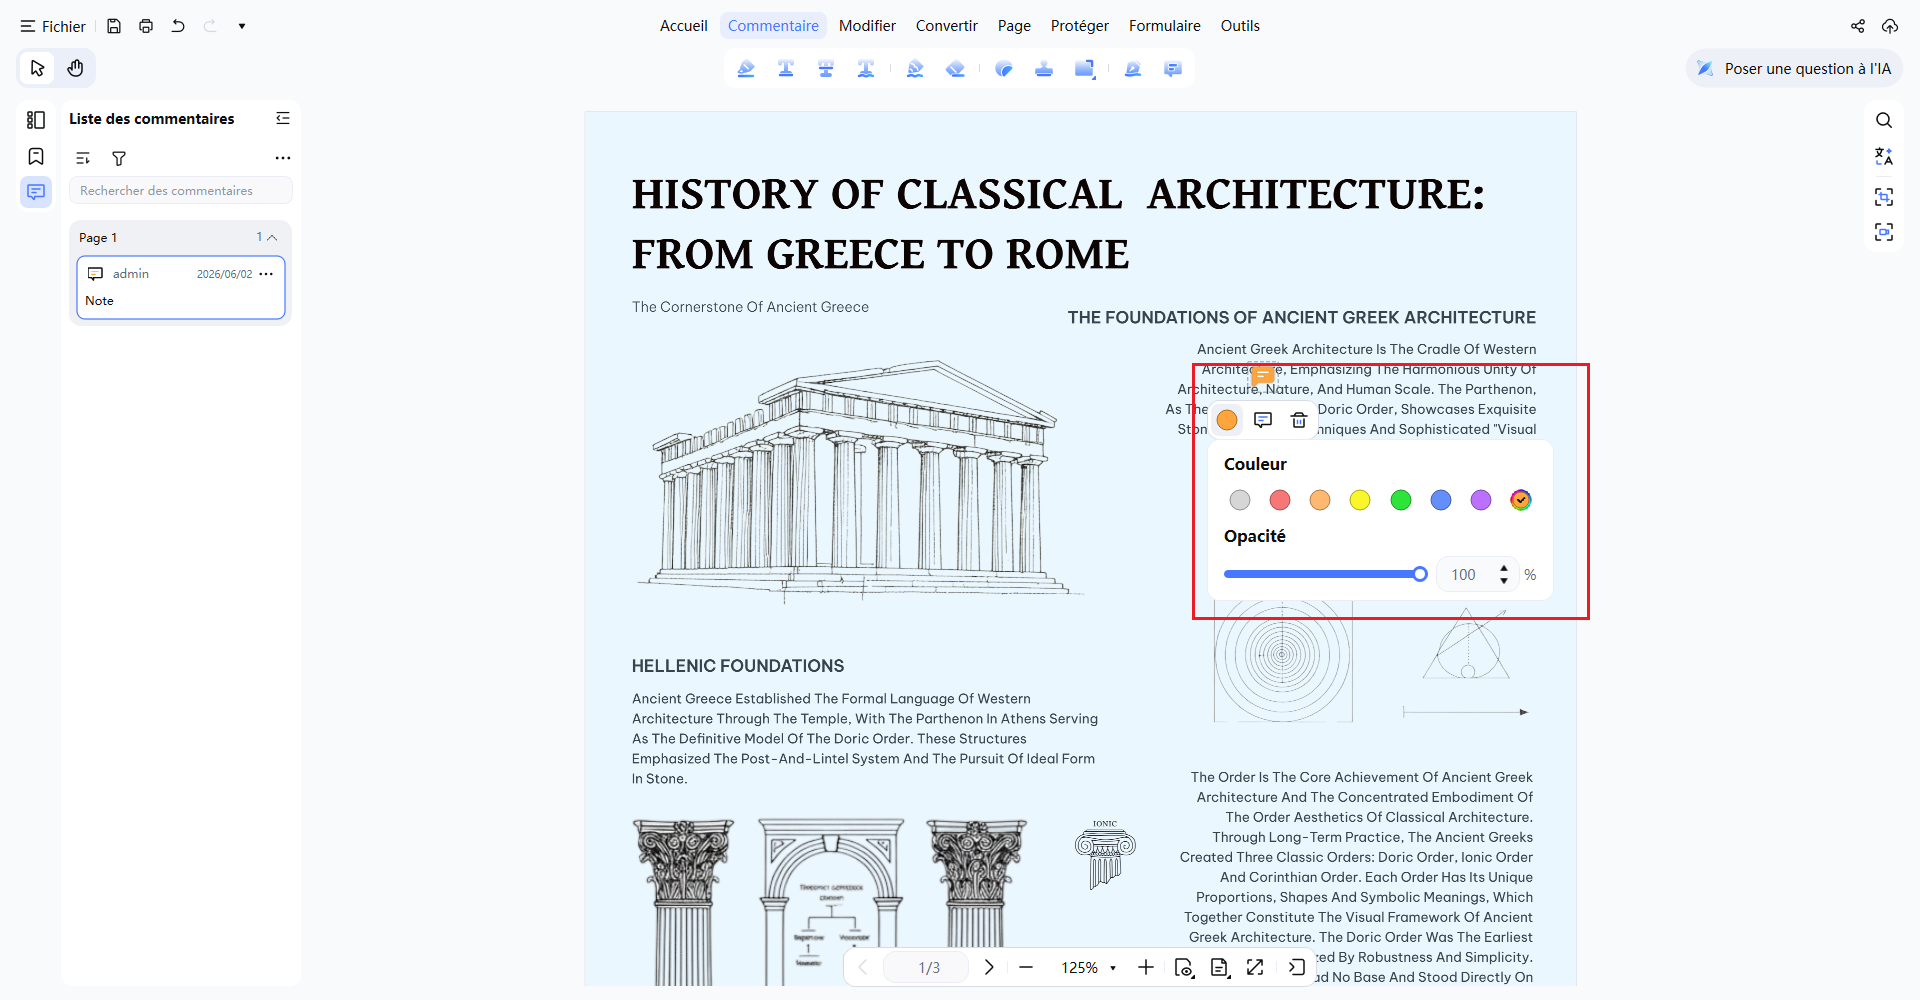The height and width of the screenshot is (1000, 1920).
Task: Open search in the right sidebar
Action: point(1884,120)
